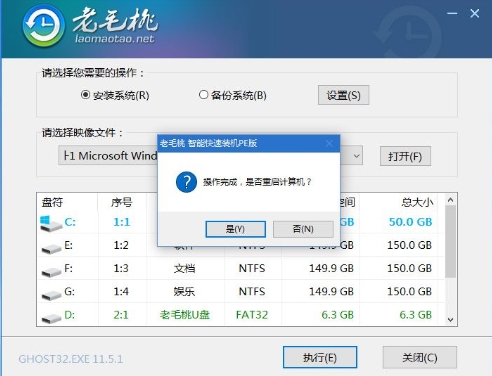Screen dimensions: 492x376
Task: Select the G: drive icon
Action: (x=51, y=294)
